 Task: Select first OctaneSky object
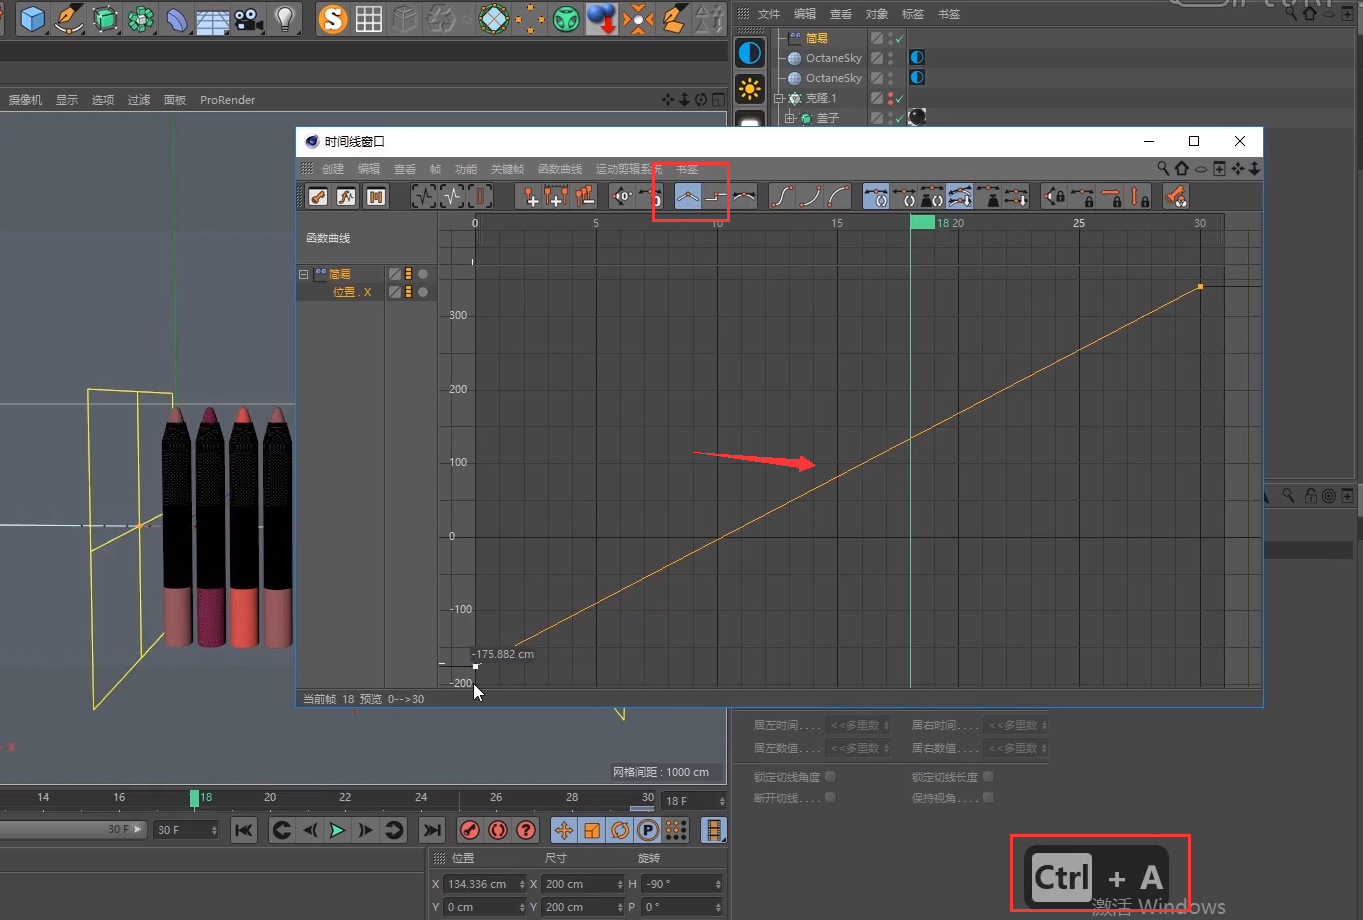pyautogui.click(x=833, y=58)
